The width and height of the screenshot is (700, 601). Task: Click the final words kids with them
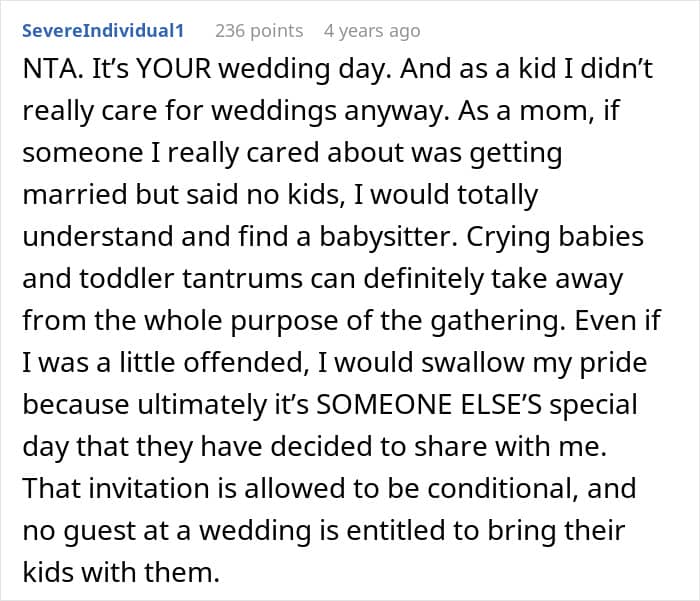(x=121, y=572)
